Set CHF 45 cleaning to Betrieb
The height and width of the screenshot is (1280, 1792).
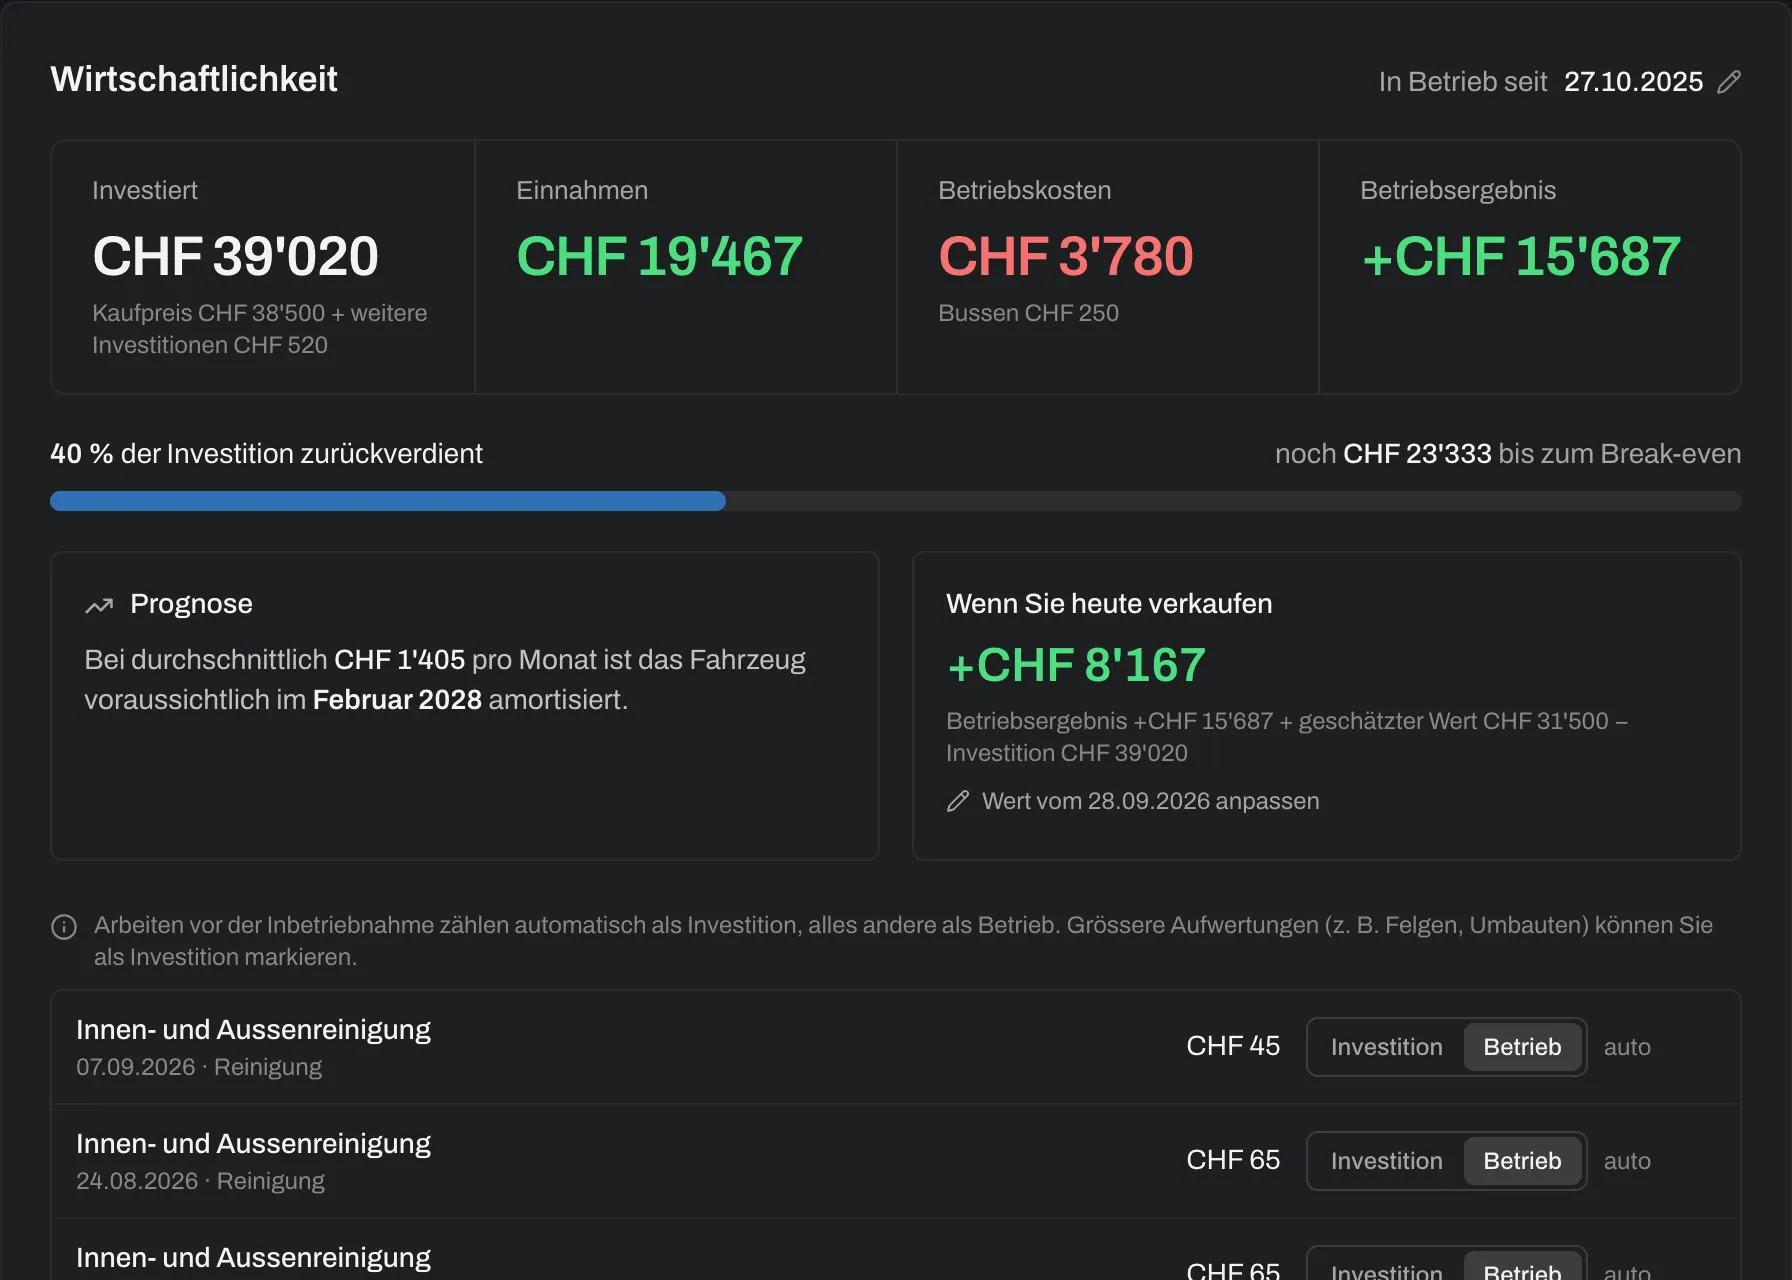click(1522, 1047)
